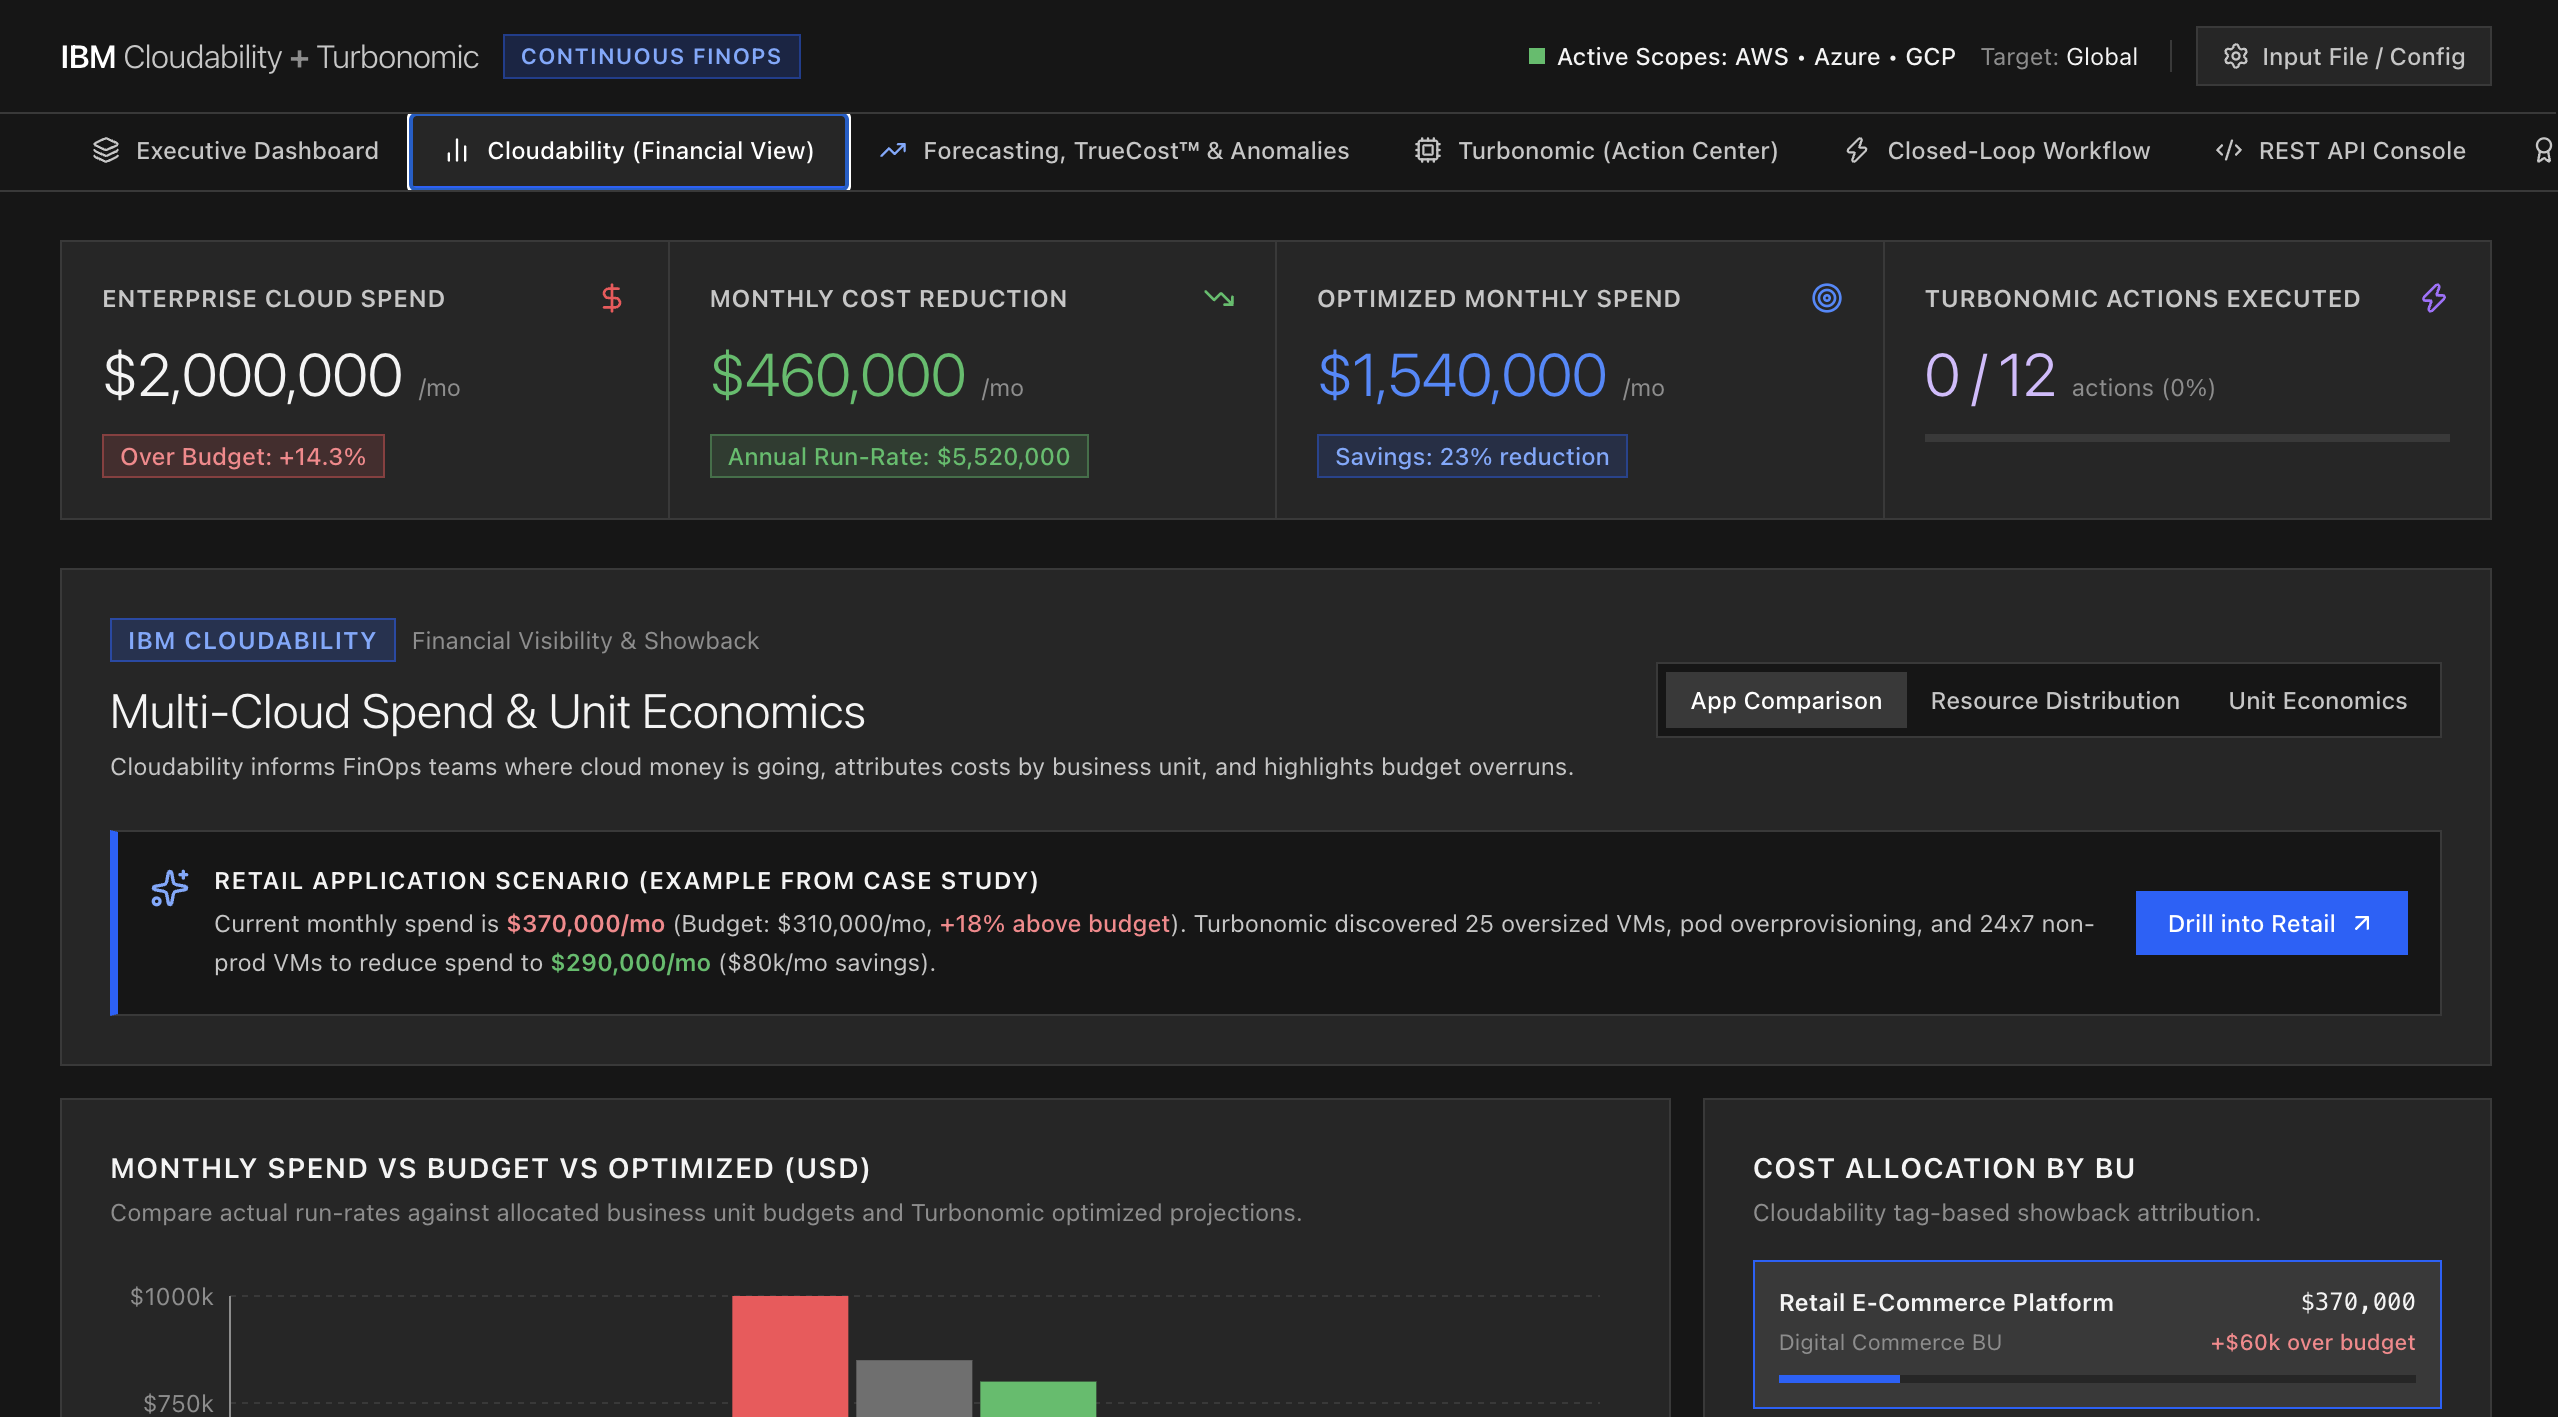
Task: Click the layers icon beside Executive Dashboard
Action: pos(106,151)
